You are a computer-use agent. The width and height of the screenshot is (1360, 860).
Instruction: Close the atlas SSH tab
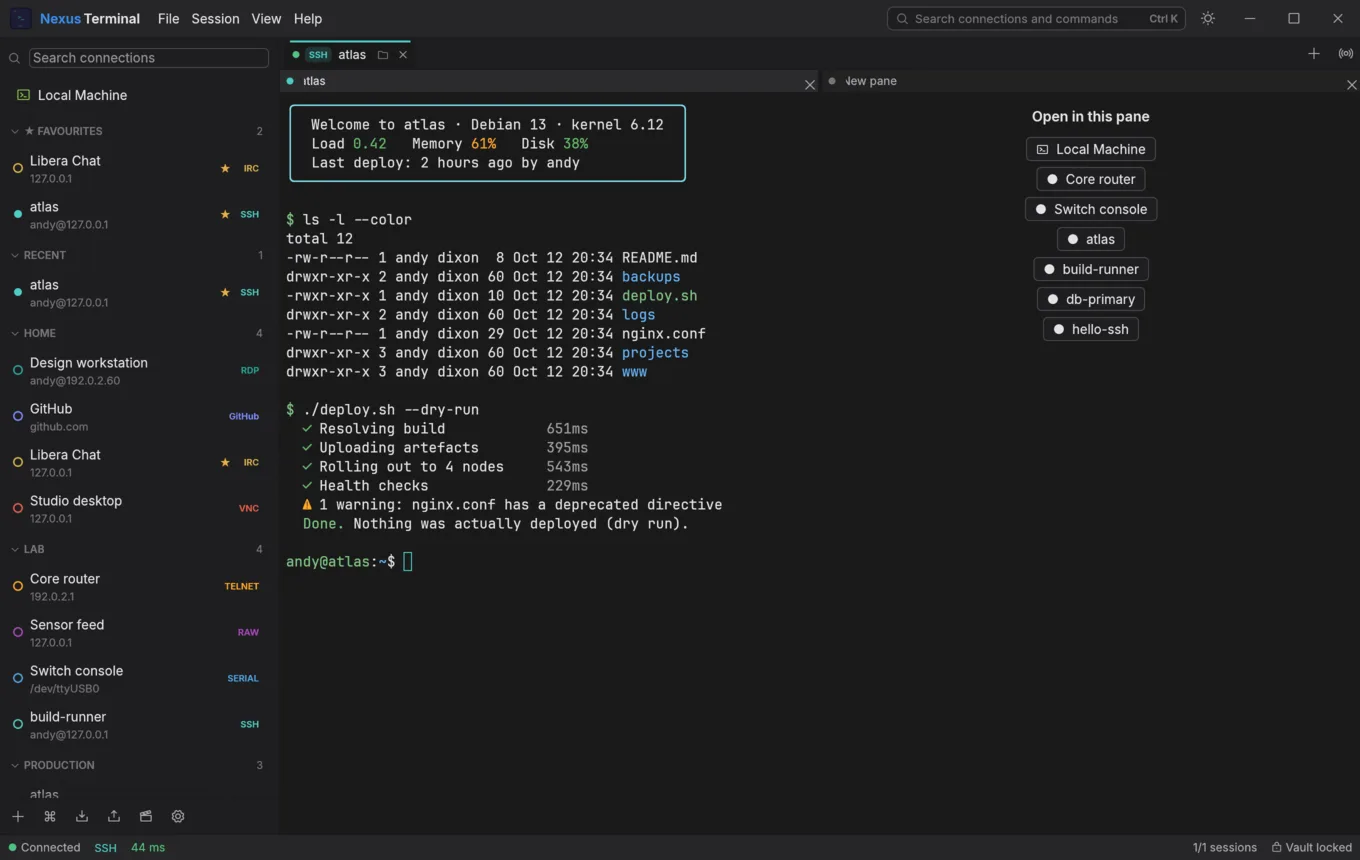point(403,55)
